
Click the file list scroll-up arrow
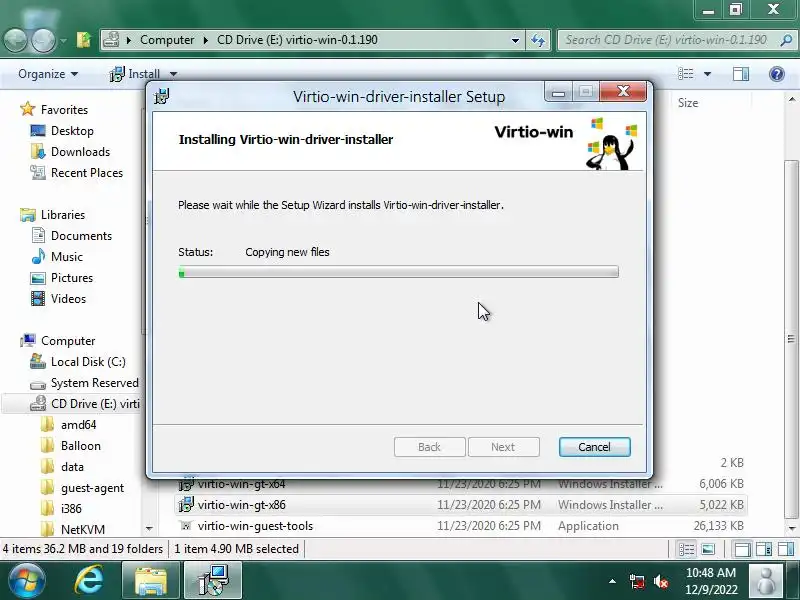[791, 99]
